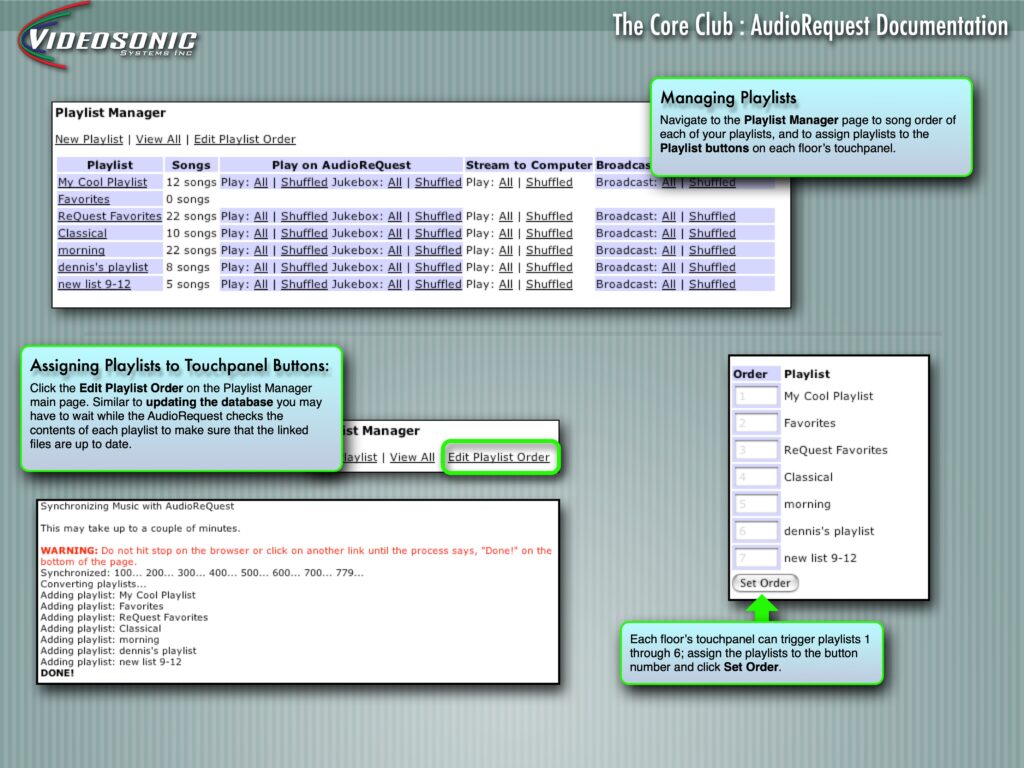Click the Videosonic Systems logo
The width and height of the screenshot is (1024, 768).
108,40
